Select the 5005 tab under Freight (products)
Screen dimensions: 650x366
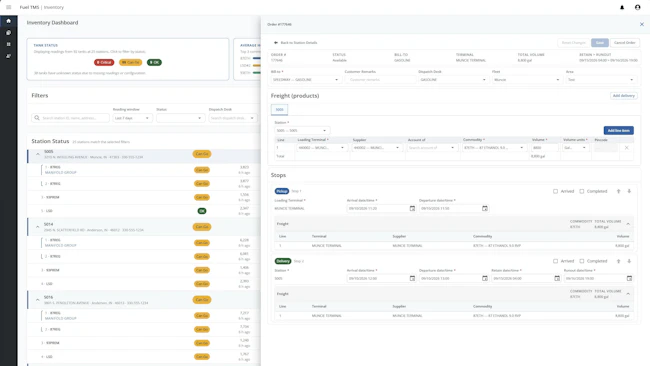(x=279, y=109)
